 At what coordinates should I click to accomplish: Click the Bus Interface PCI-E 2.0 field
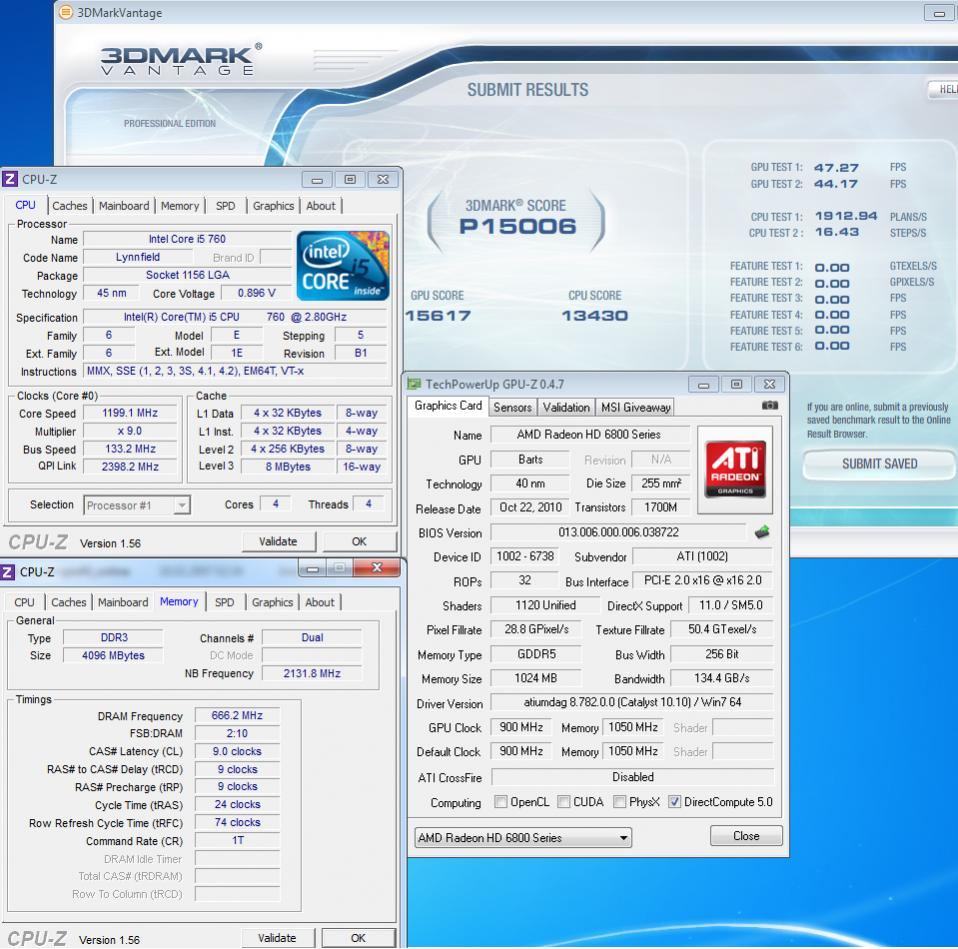coord(703,581)
